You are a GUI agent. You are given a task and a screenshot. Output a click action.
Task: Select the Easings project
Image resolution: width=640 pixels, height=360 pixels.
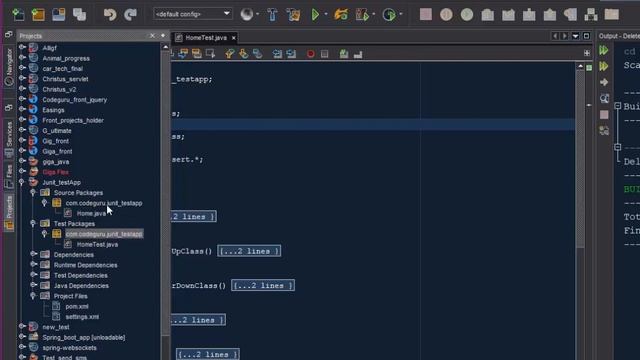(x=53, y=110)
